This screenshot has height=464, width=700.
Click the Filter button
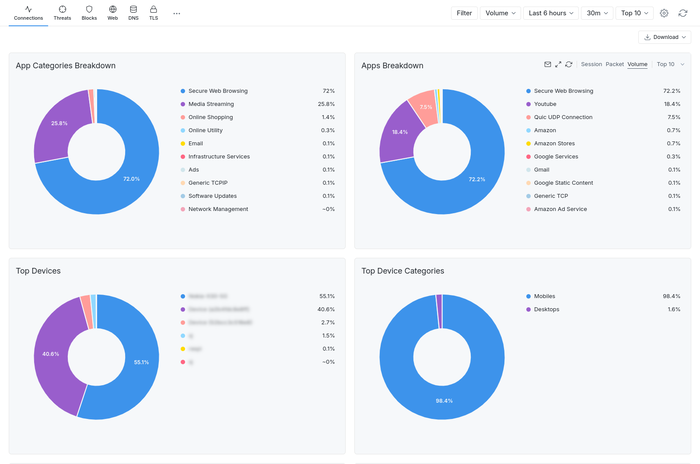click(464, 13)
